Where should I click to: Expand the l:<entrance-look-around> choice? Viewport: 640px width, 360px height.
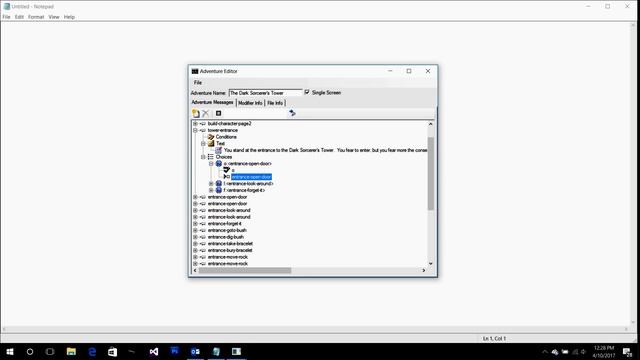(211, 184)
